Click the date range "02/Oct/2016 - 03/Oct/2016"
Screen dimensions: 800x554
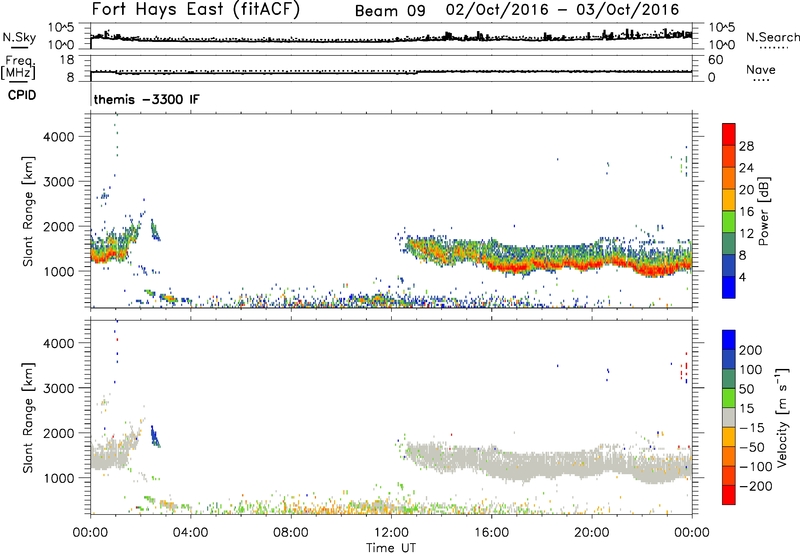click(562, 10)
